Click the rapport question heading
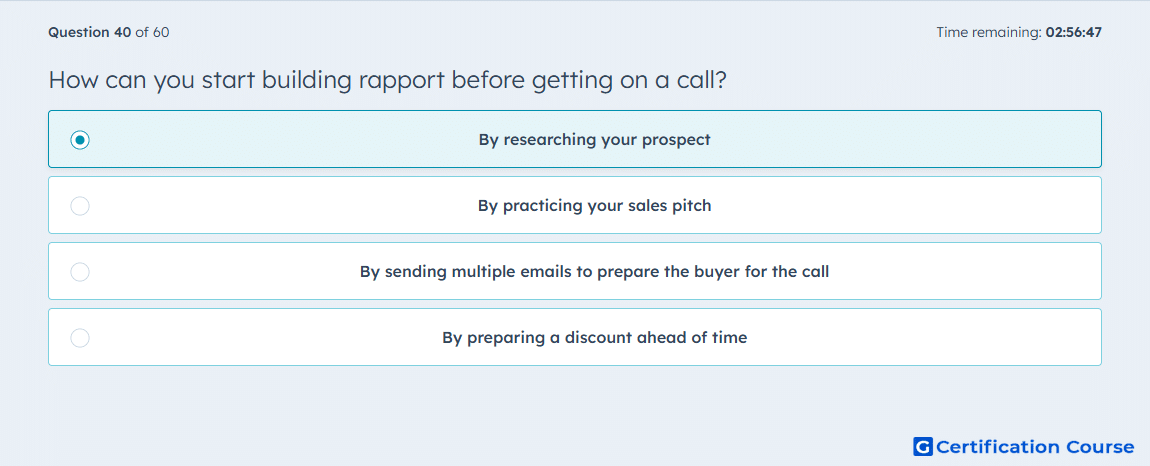The height and width of the screenshot is (466, 1150). (x=388, y=80)
